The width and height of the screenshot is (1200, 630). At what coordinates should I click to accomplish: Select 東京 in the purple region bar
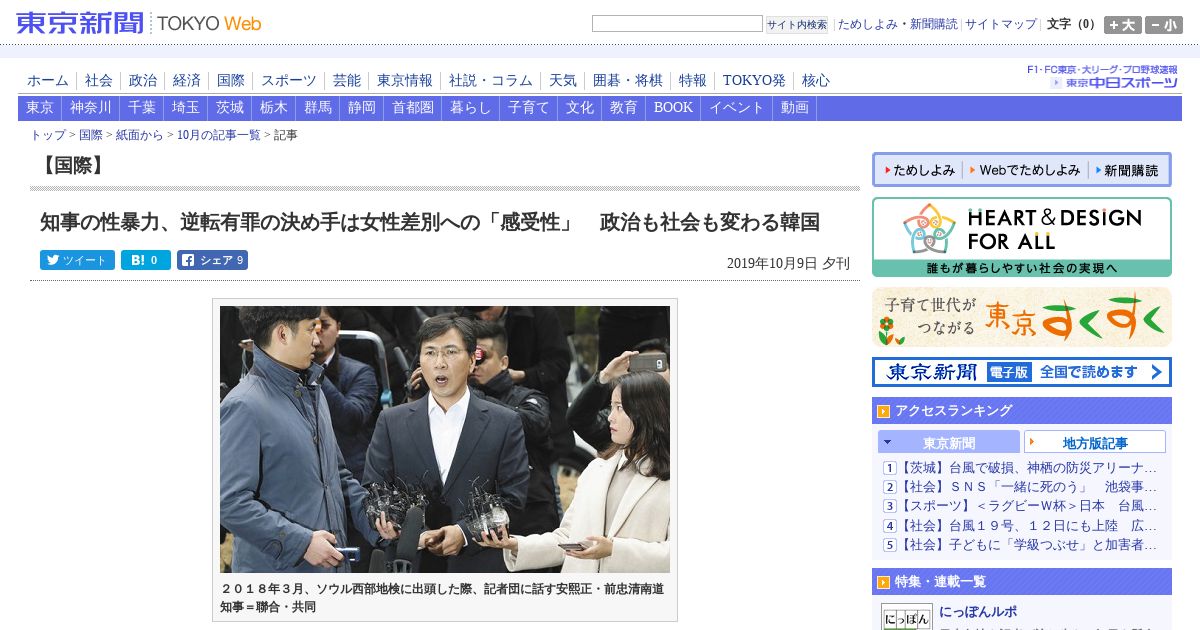40,108
